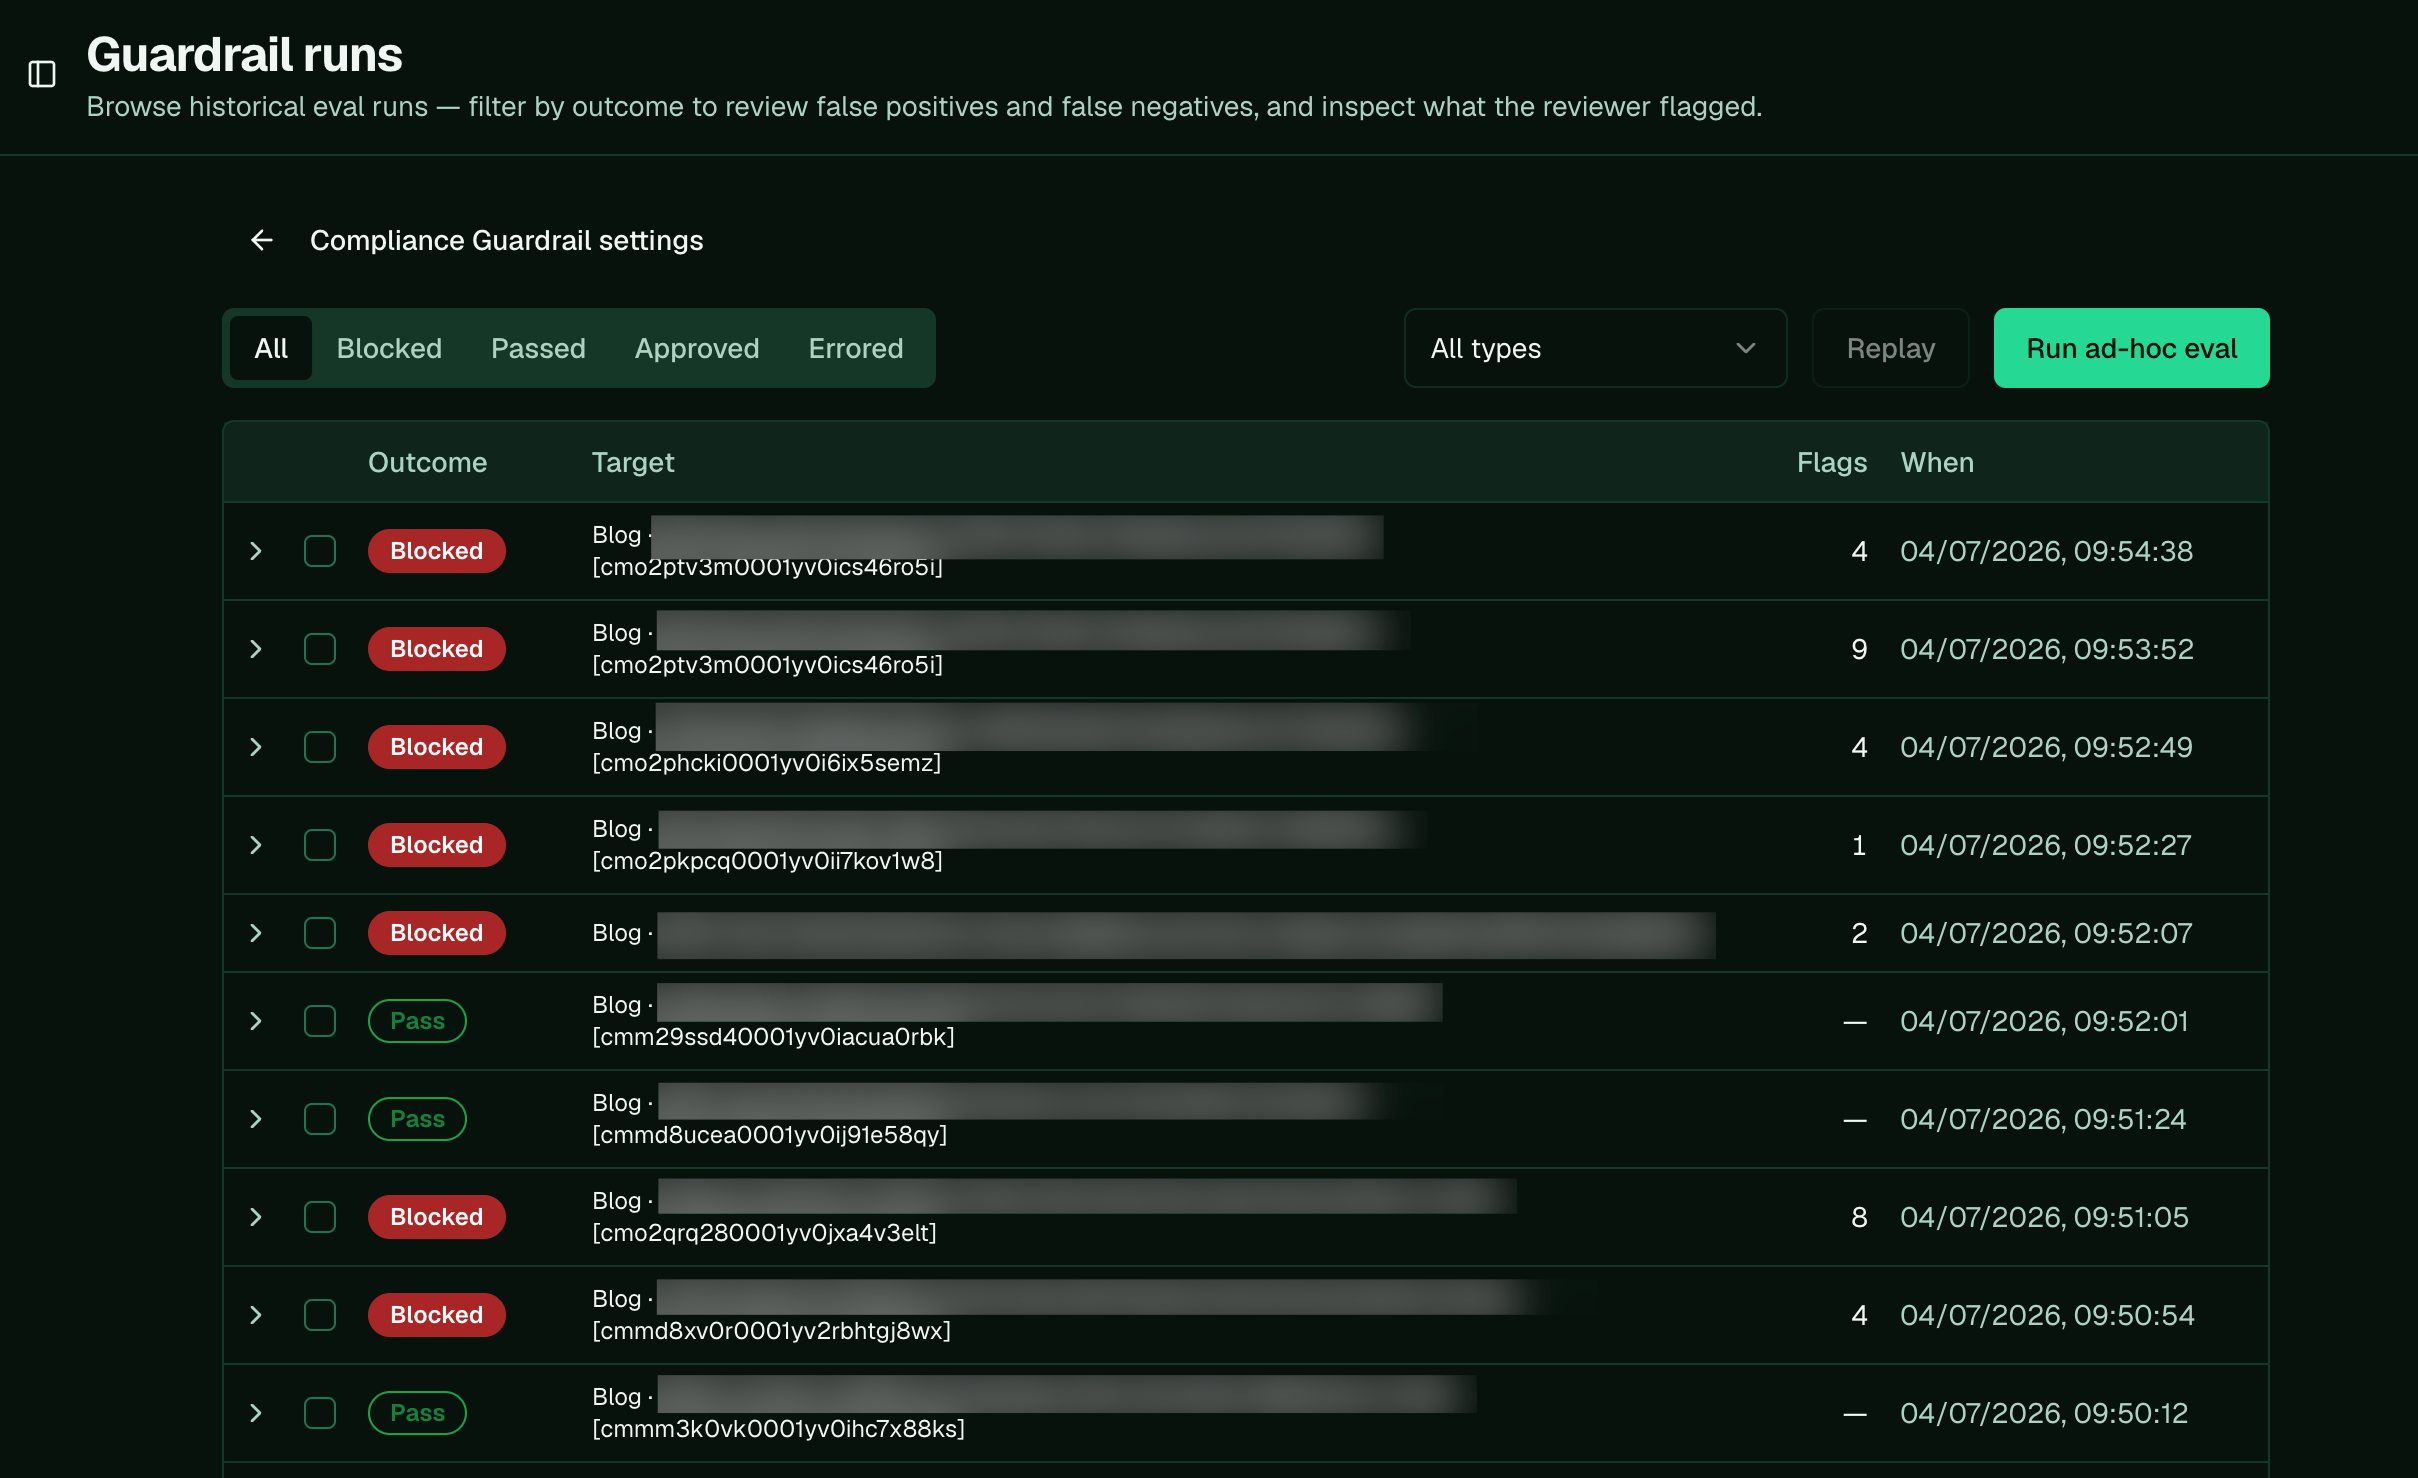Viewport: 2418px width, 1478px height.
Task: Switch to the Blocked filter tab
Action: tap(389, 348)
